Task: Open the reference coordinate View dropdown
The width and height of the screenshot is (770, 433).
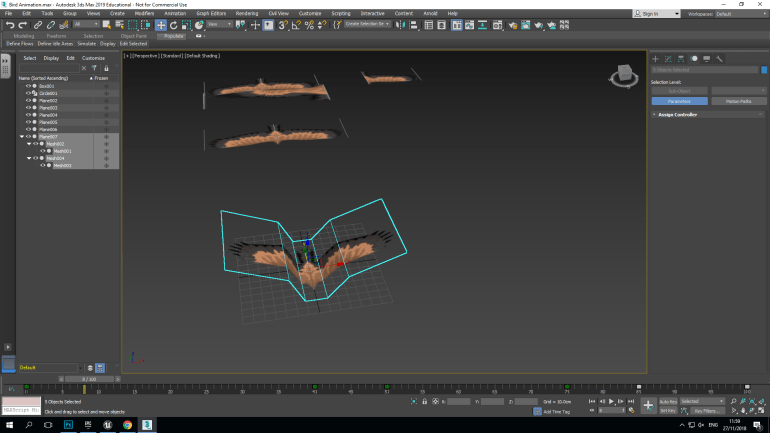Action: click(219, 24)
